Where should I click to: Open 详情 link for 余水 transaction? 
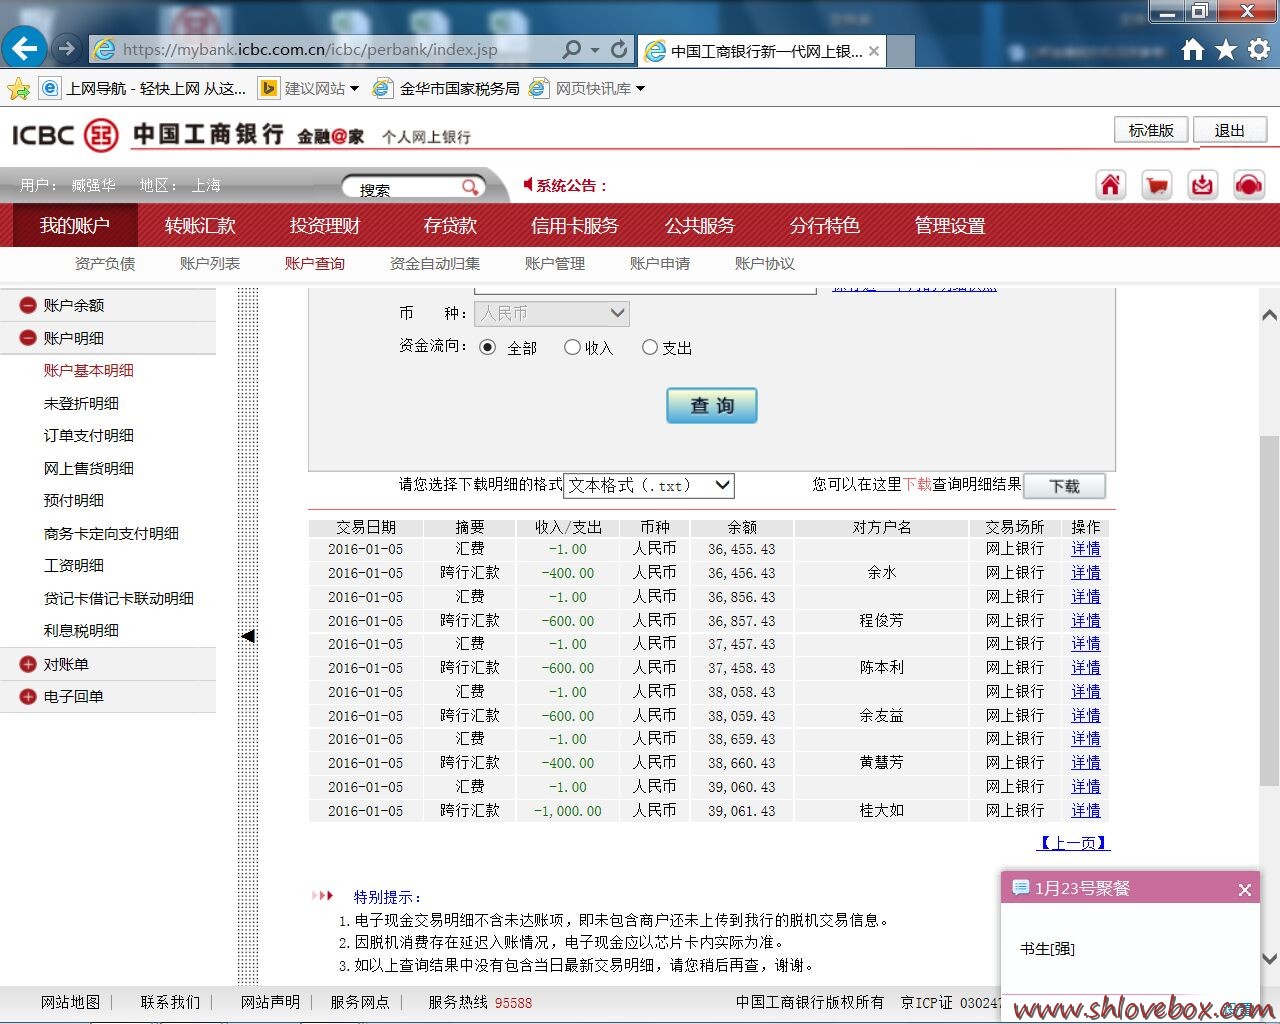[1086, 573]
